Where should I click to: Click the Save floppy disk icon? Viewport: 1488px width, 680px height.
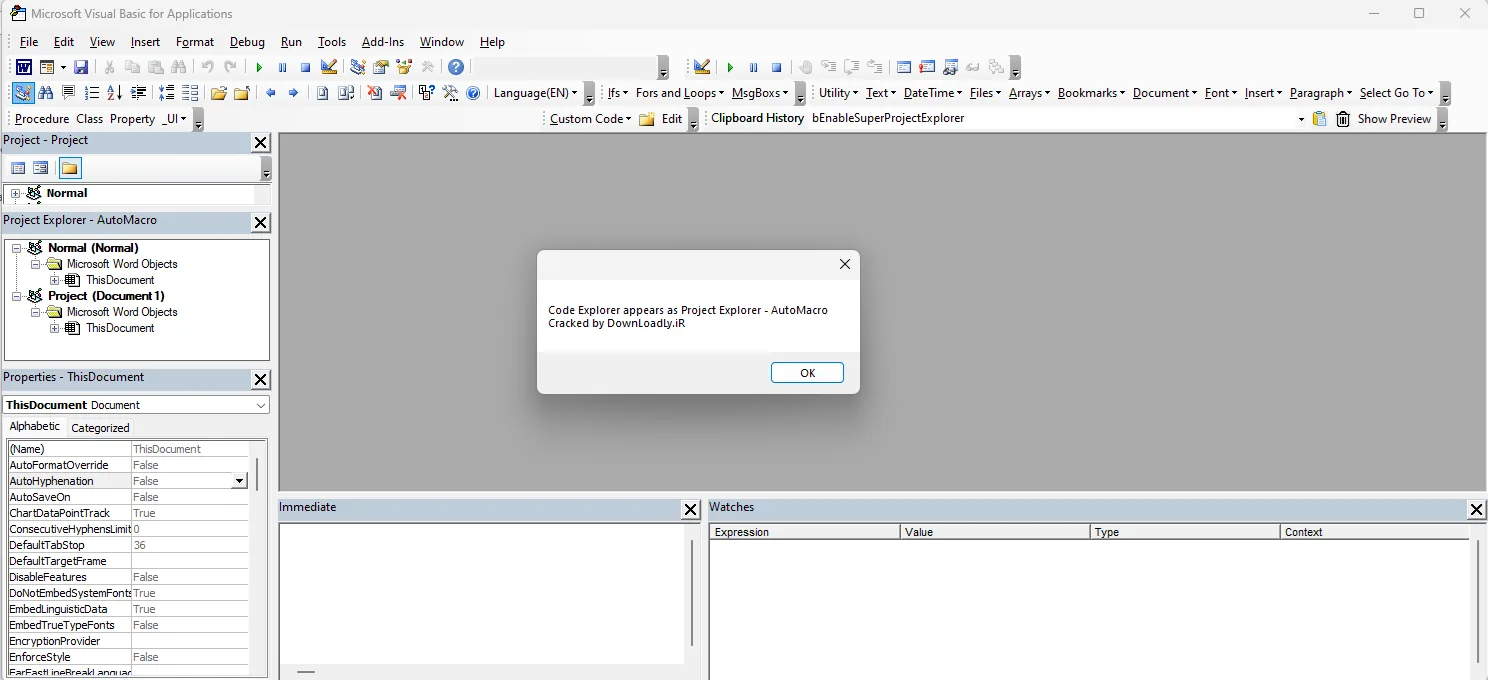click(x=81, y=67)
